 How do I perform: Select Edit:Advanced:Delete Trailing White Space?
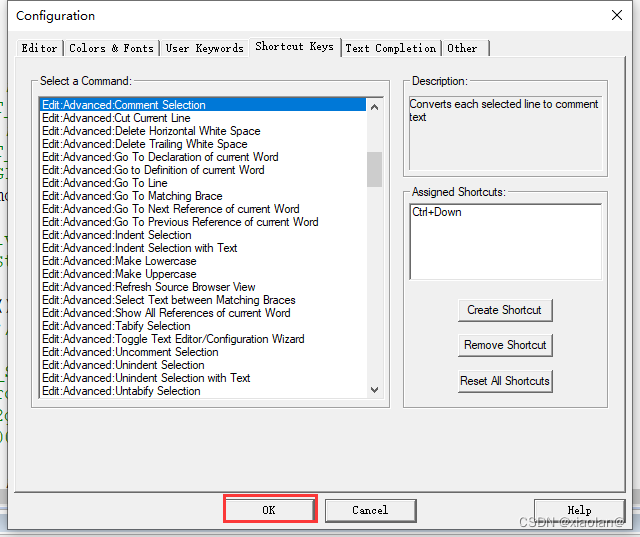[203, 144]
